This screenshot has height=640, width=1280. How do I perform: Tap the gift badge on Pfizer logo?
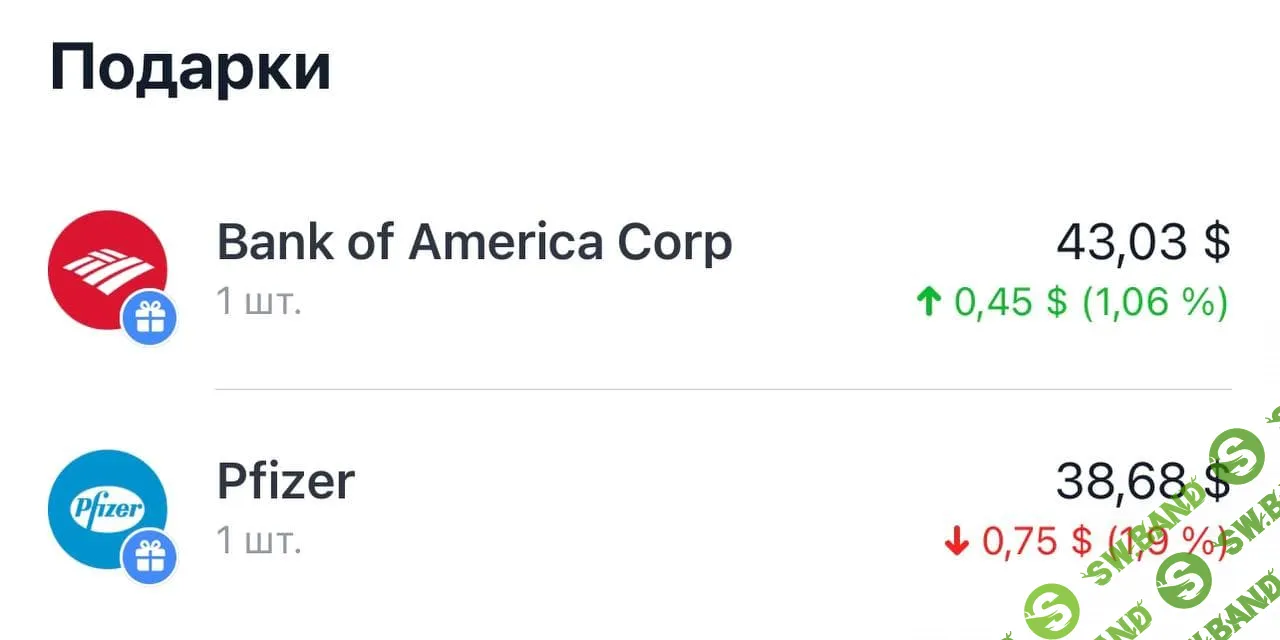[x=149, y=558]
